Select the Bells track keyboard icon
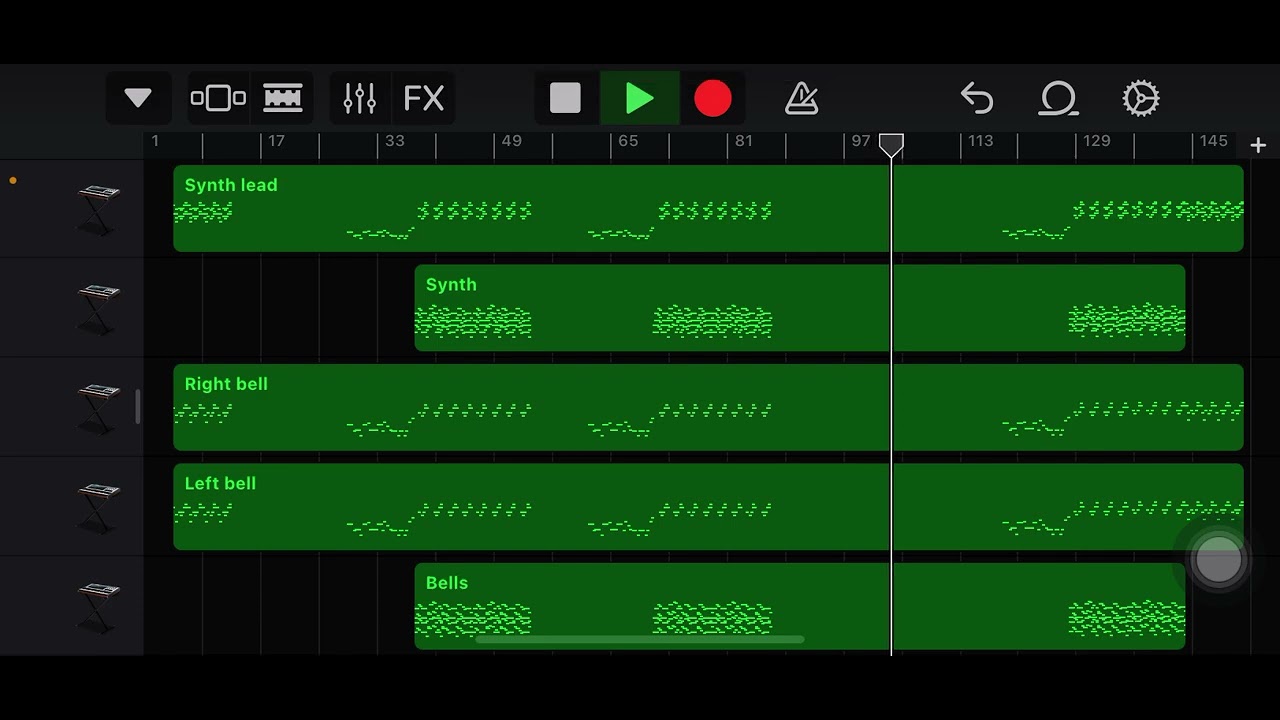 pyautogui.click(x=98, y=606)
